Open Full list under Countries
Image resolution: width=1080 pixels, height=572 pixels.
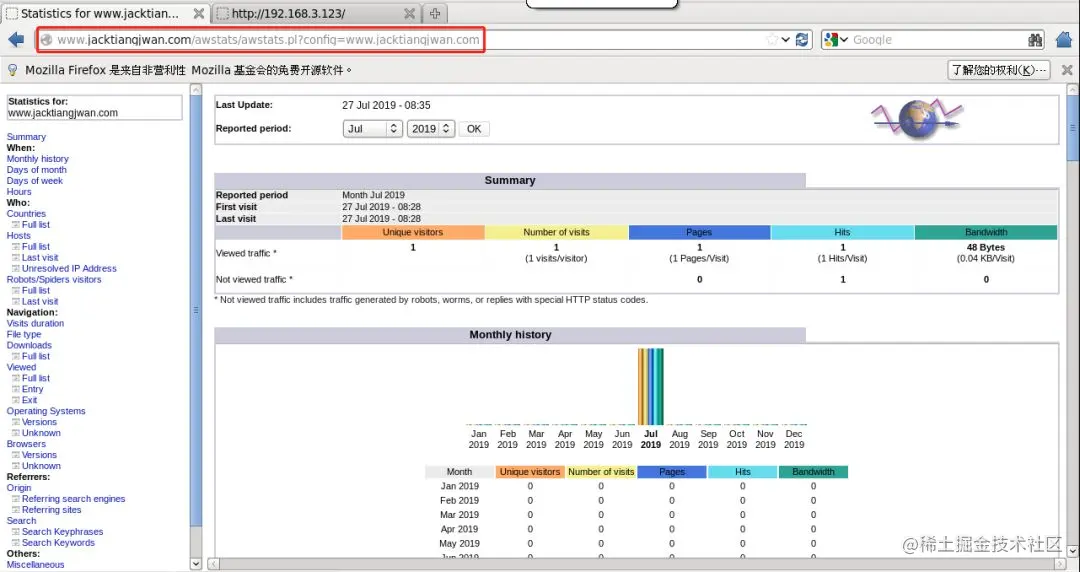coord(36,225)
